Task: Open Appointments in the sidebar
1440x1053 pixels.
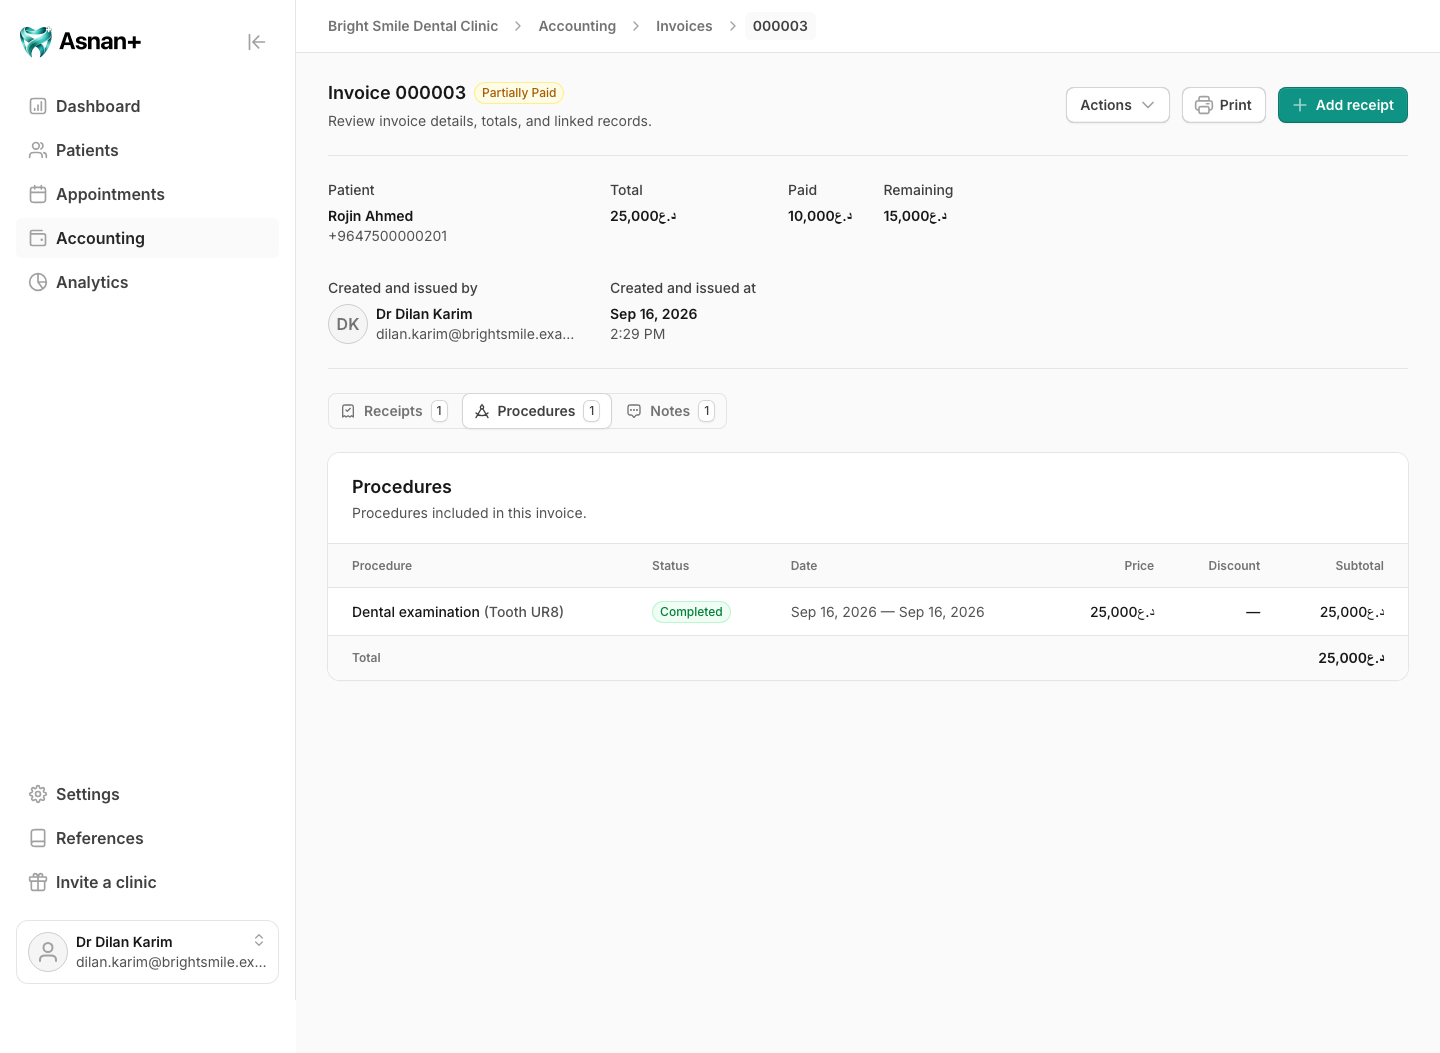Action: click(147, 194)
